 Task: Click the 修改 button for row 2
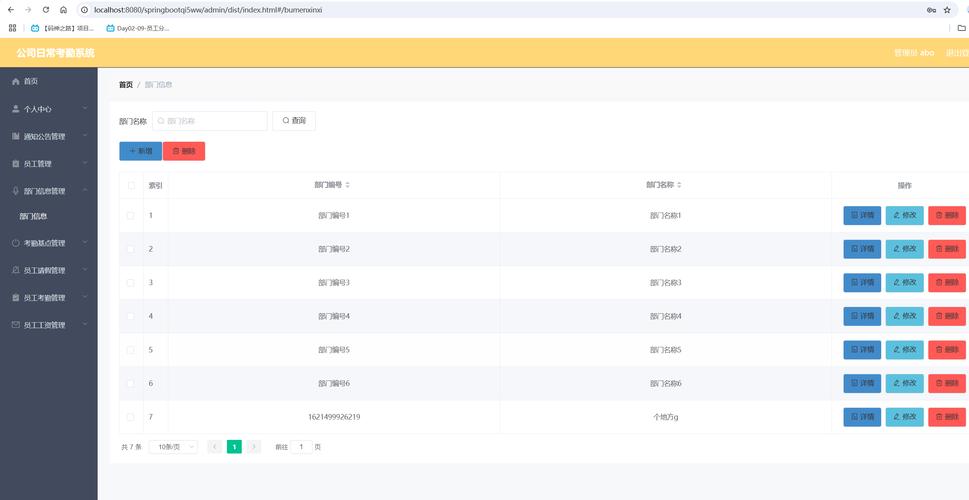[904, 249]
